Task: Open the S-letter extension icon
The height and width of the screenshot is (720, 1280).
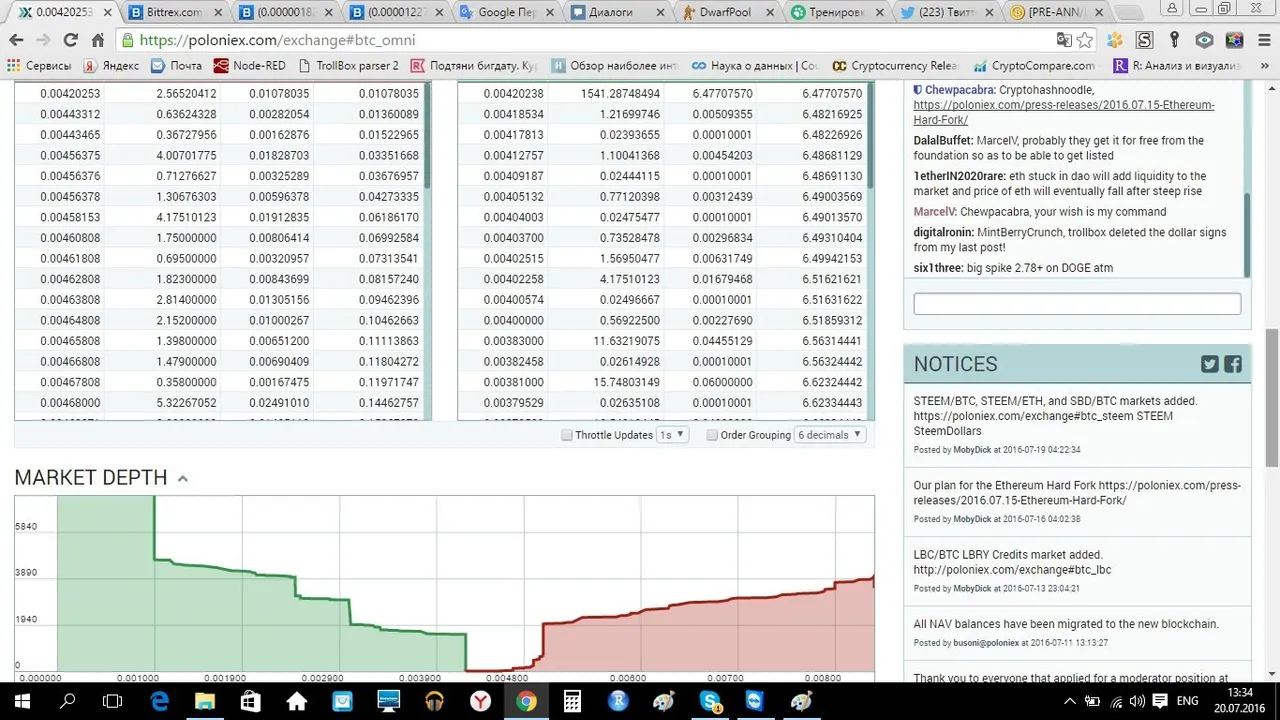Action: click(x=1145, y=40)
